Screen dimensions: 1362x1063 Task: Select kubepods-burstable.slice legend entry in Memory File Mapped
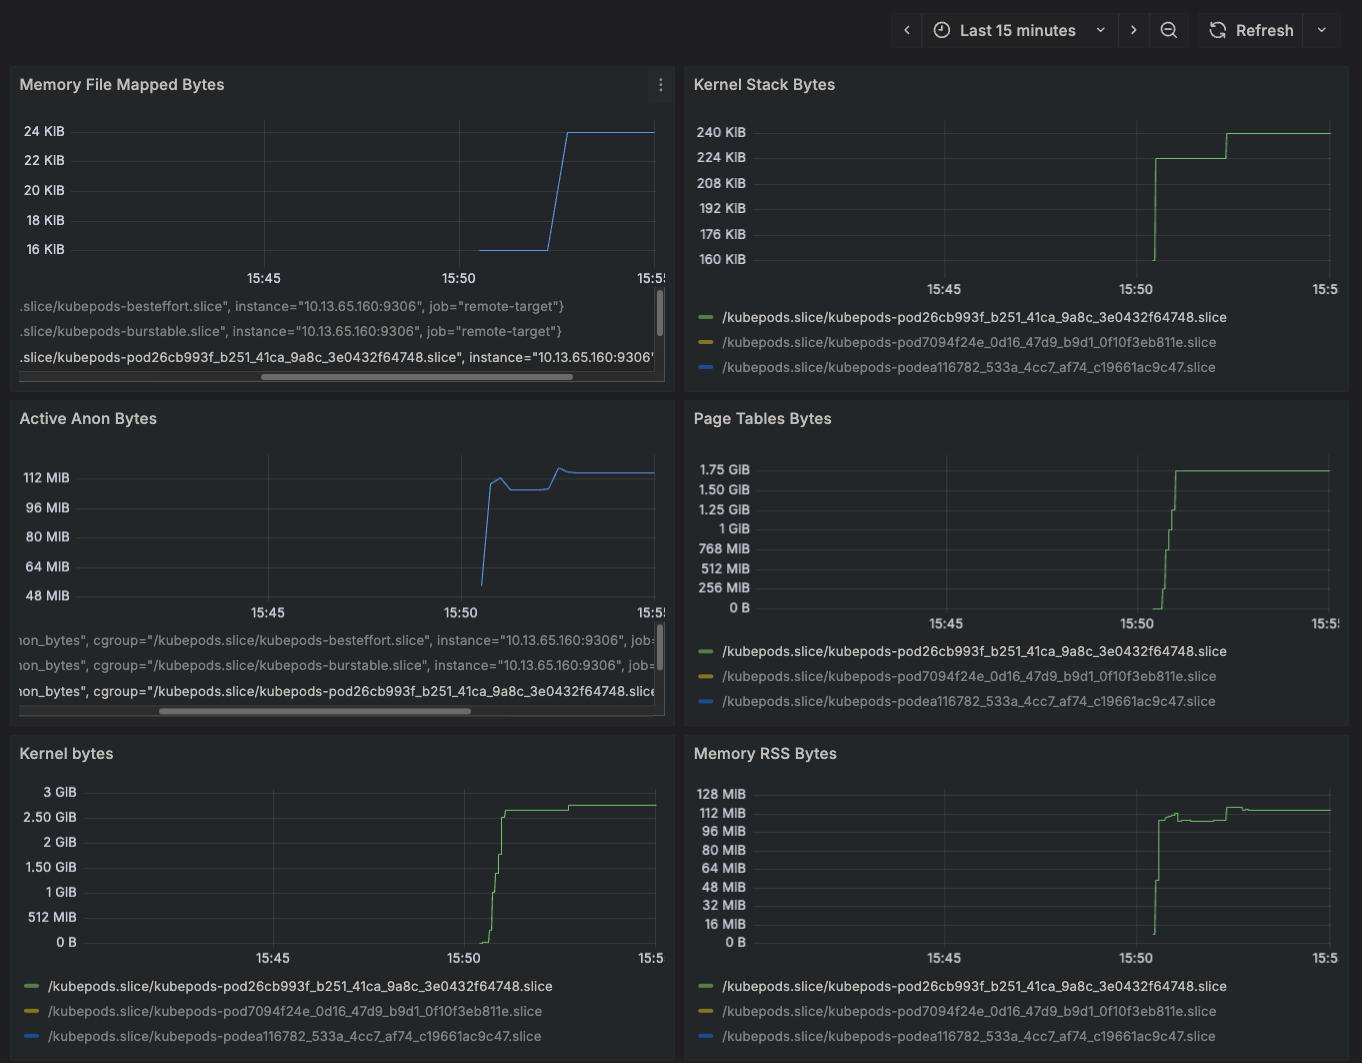click(290, 331)
